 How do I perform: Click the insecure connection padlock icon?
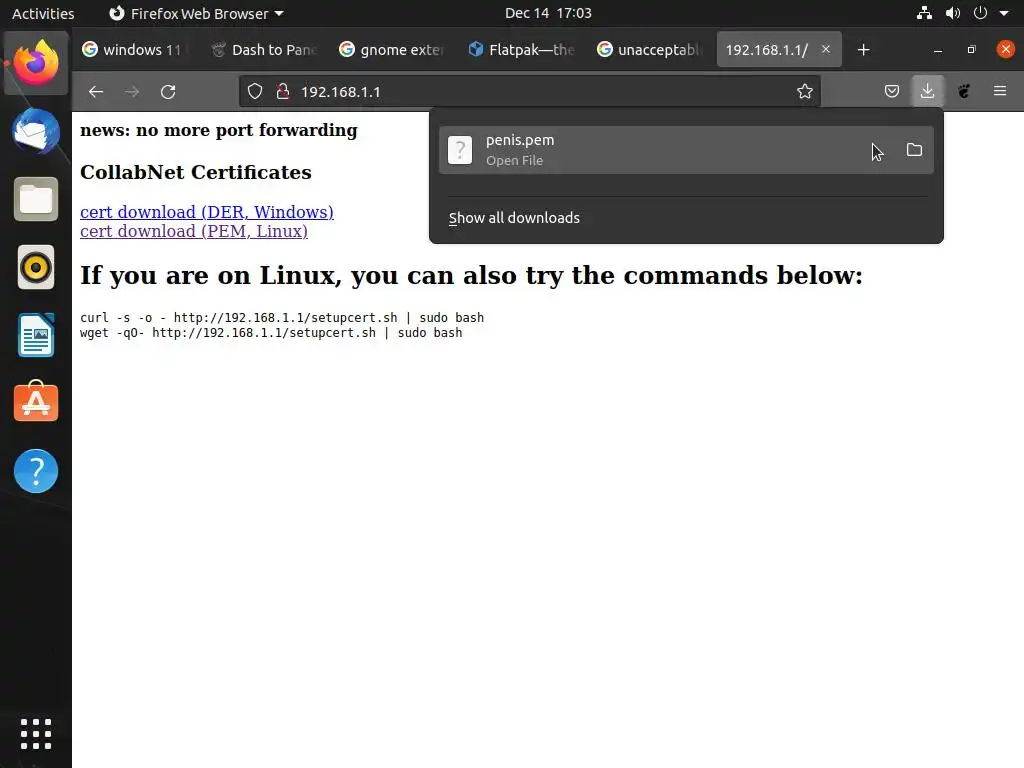coord(283,91)
